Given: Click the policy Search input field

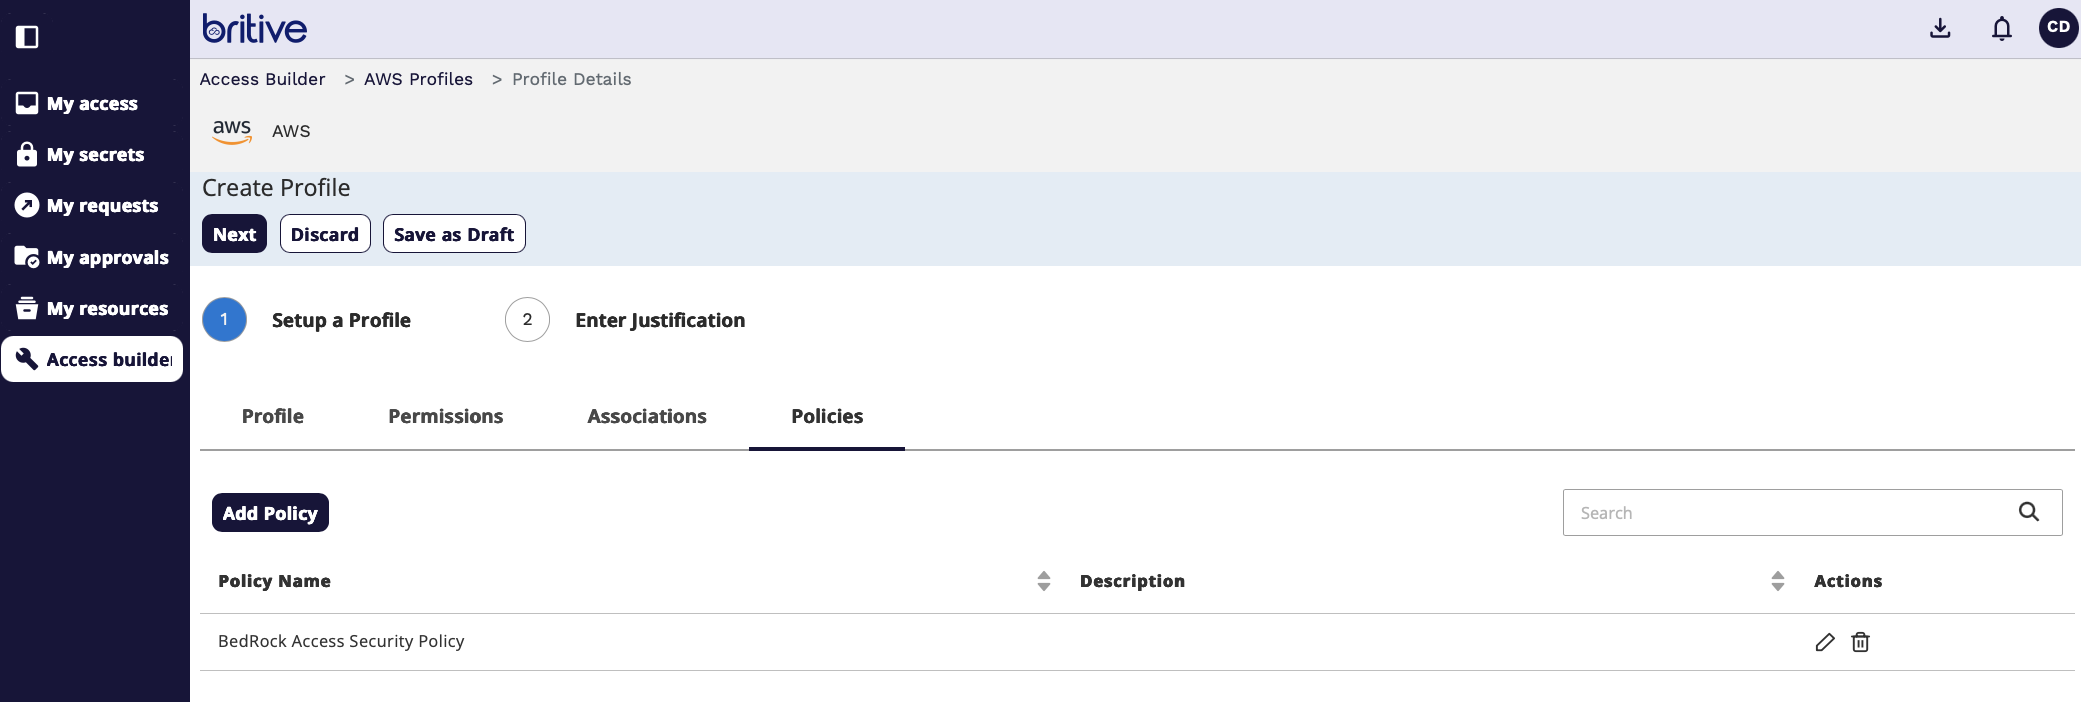Looking at the screenshot, I should pyautogui.click(x=1790, y=513).
